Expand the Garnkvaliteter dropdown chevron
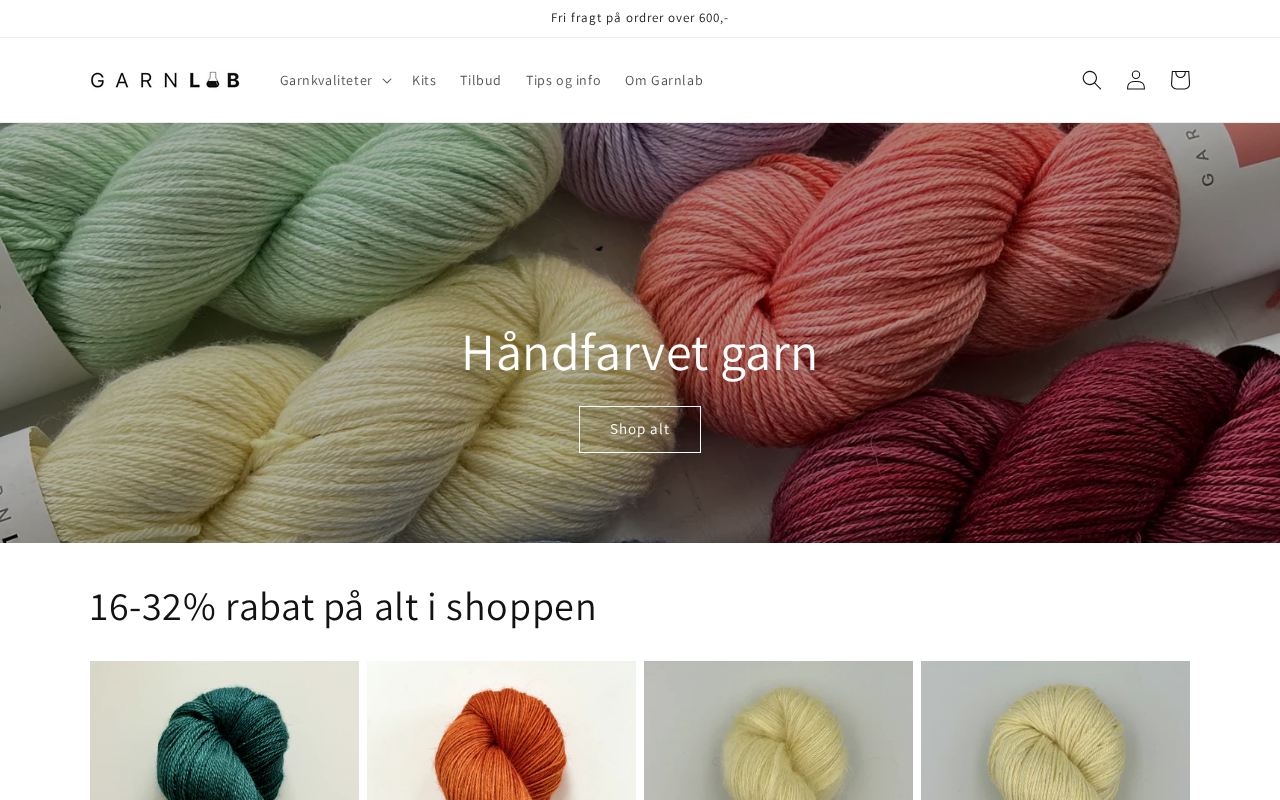Image resolution: width=1280 pixels, height=800 pixels. [x=387, y=80]
